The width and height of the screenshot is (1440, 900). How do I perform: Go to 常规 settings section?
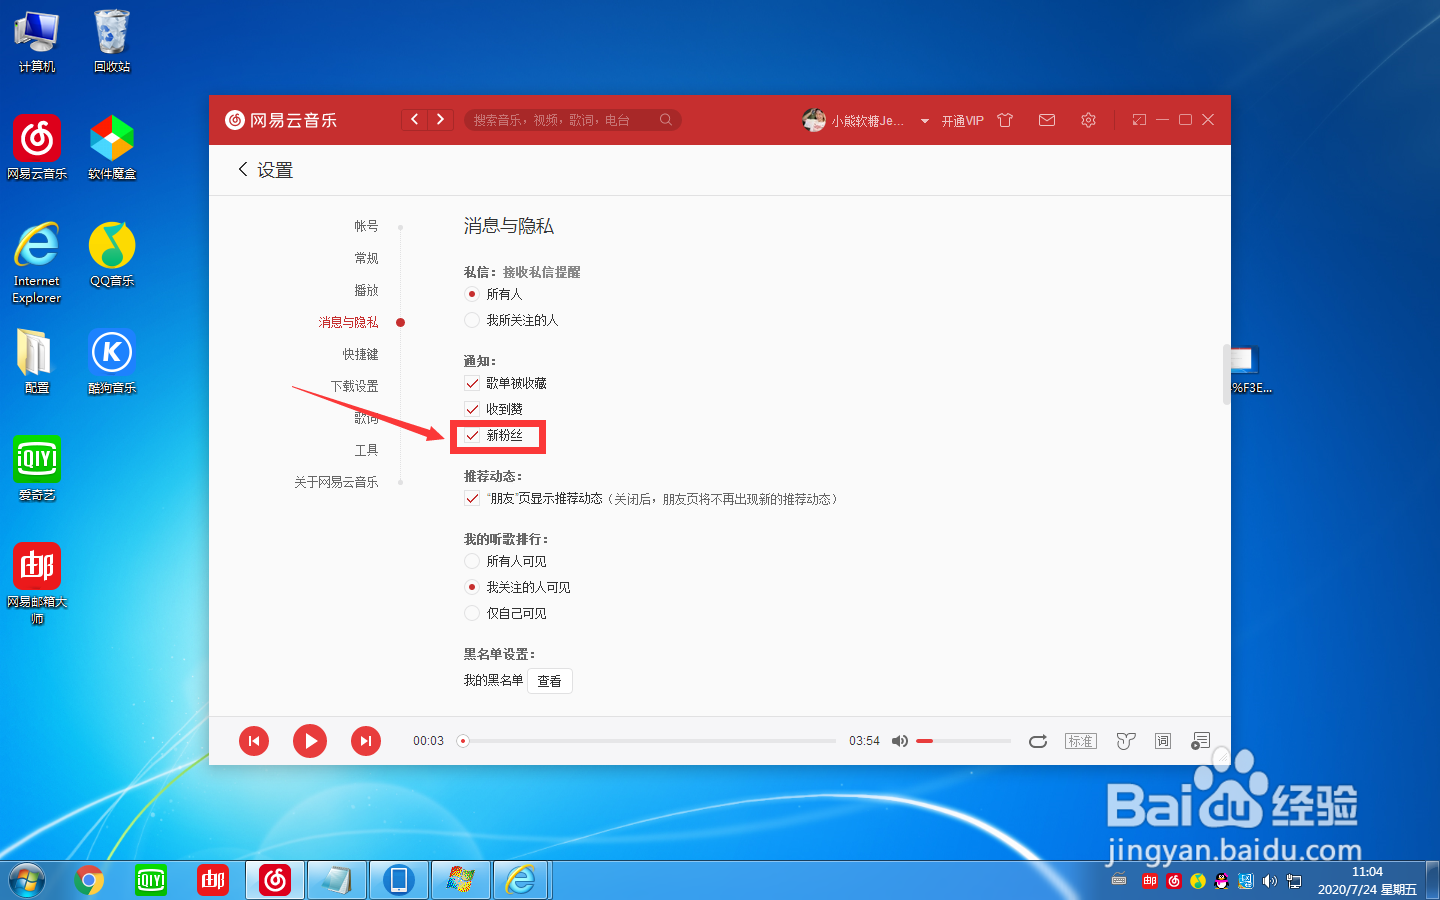point(366,258)
